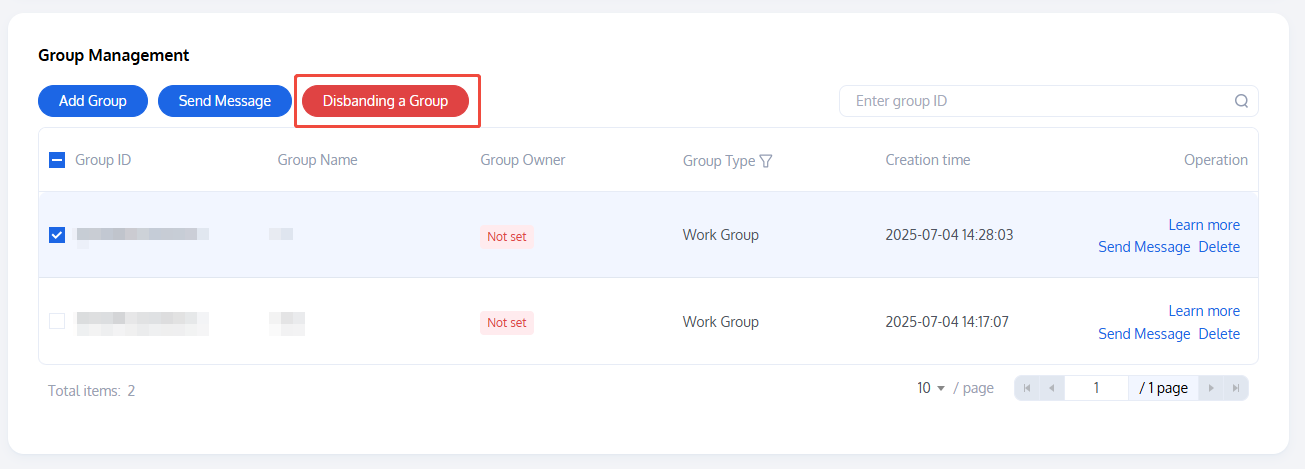Screen dimensions: 1305x469
Task: Open Learn more for the second group
Action: pyautogui.click(x=1204, y=311)
